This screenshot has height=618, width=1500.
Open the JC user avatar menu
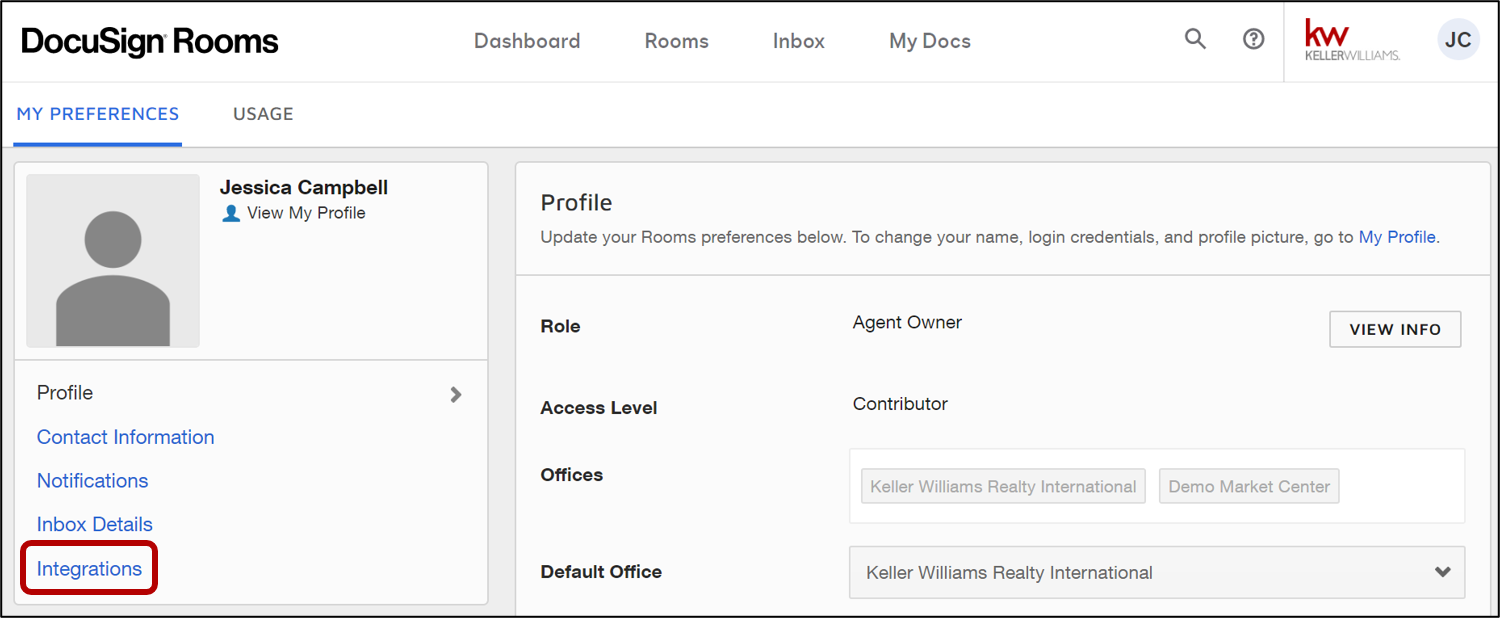tap(1458, 40)
